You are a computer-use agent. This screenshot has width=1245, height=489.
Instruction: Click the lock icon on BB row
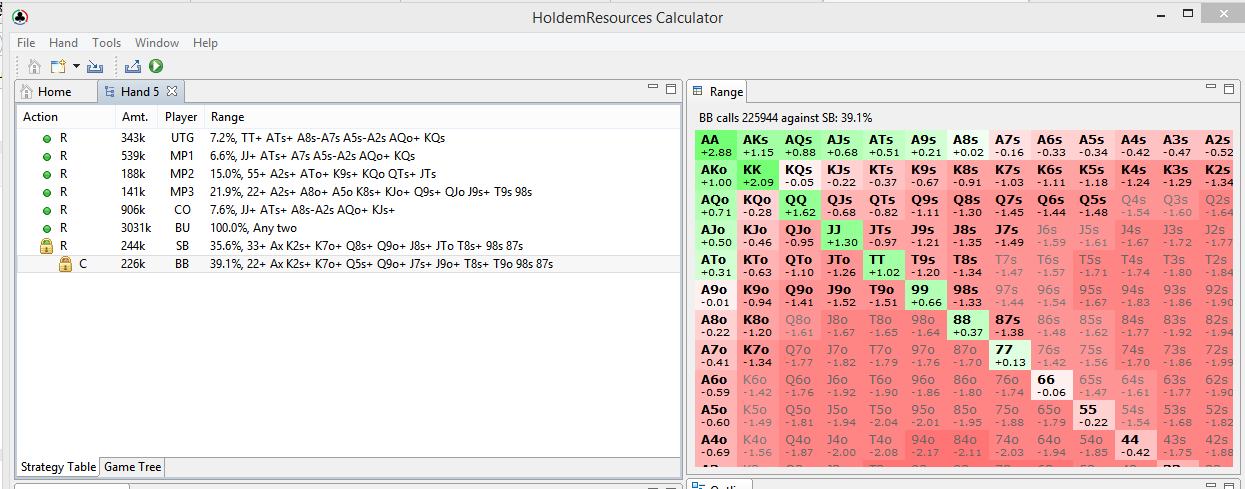pyautogui.click(x=65, y=264)
